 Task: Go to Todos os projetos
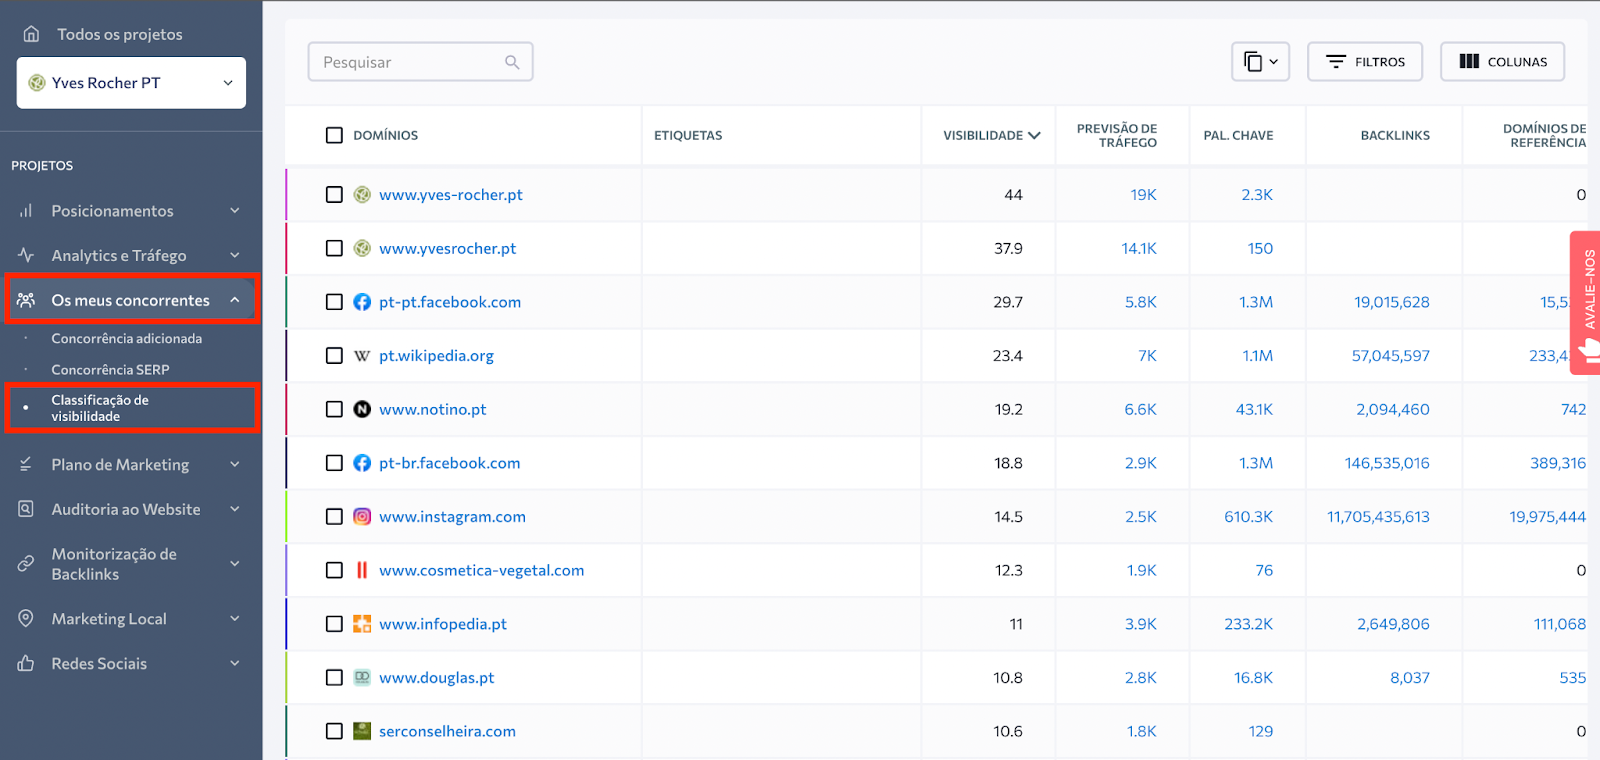tap(120, 34)
